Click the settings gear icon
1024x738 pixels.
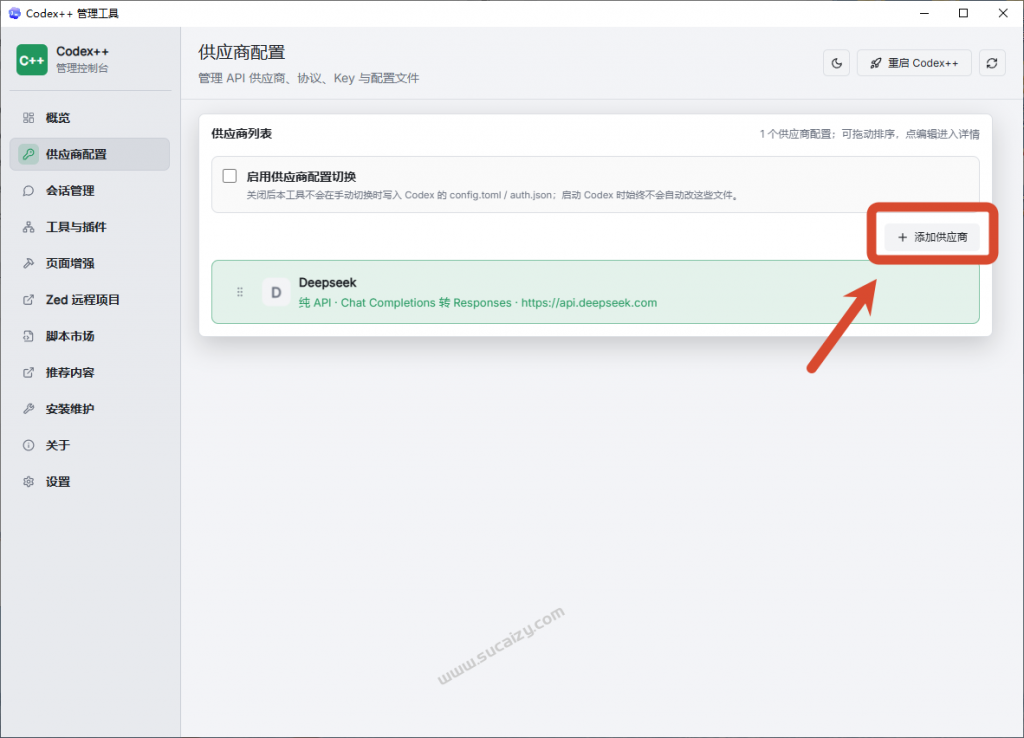click(x=28, y=482)
